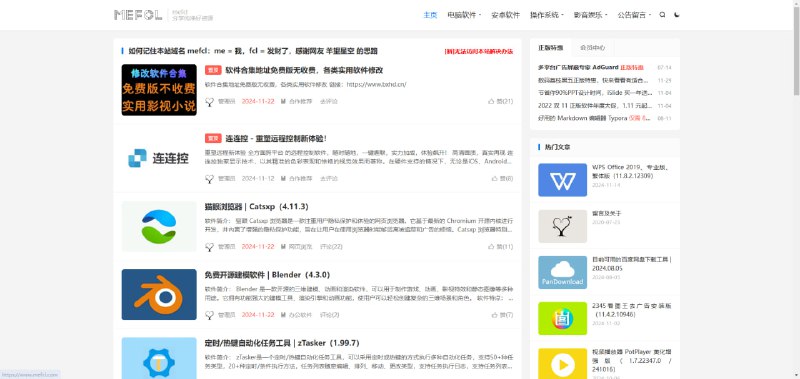This screenshot has height=379, width=800.
Task: Open 评论(22) on Catsxp post
Action: 331,247
